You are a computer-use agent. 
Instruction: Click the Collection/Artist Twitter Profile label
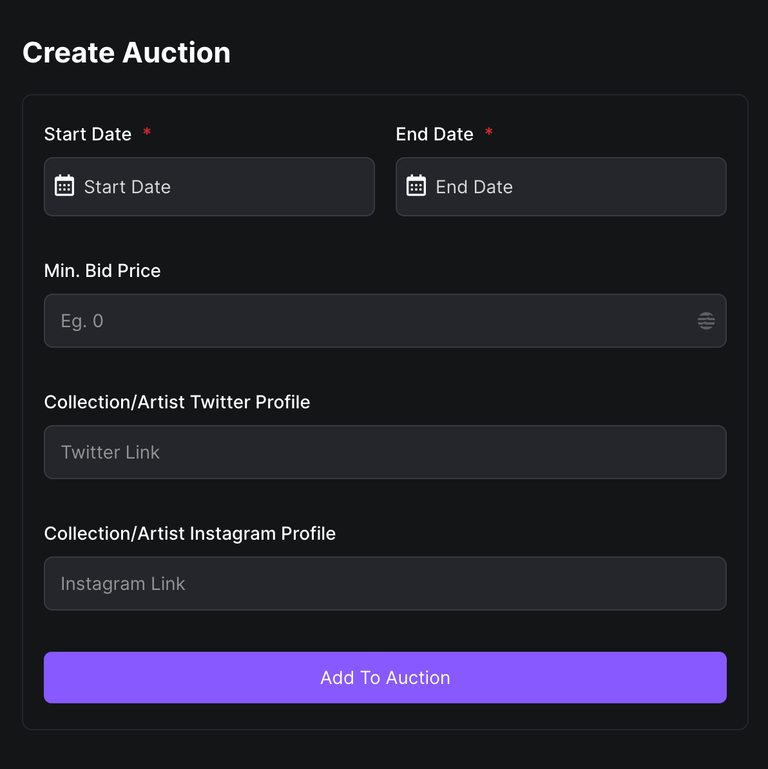coord(177,402)
